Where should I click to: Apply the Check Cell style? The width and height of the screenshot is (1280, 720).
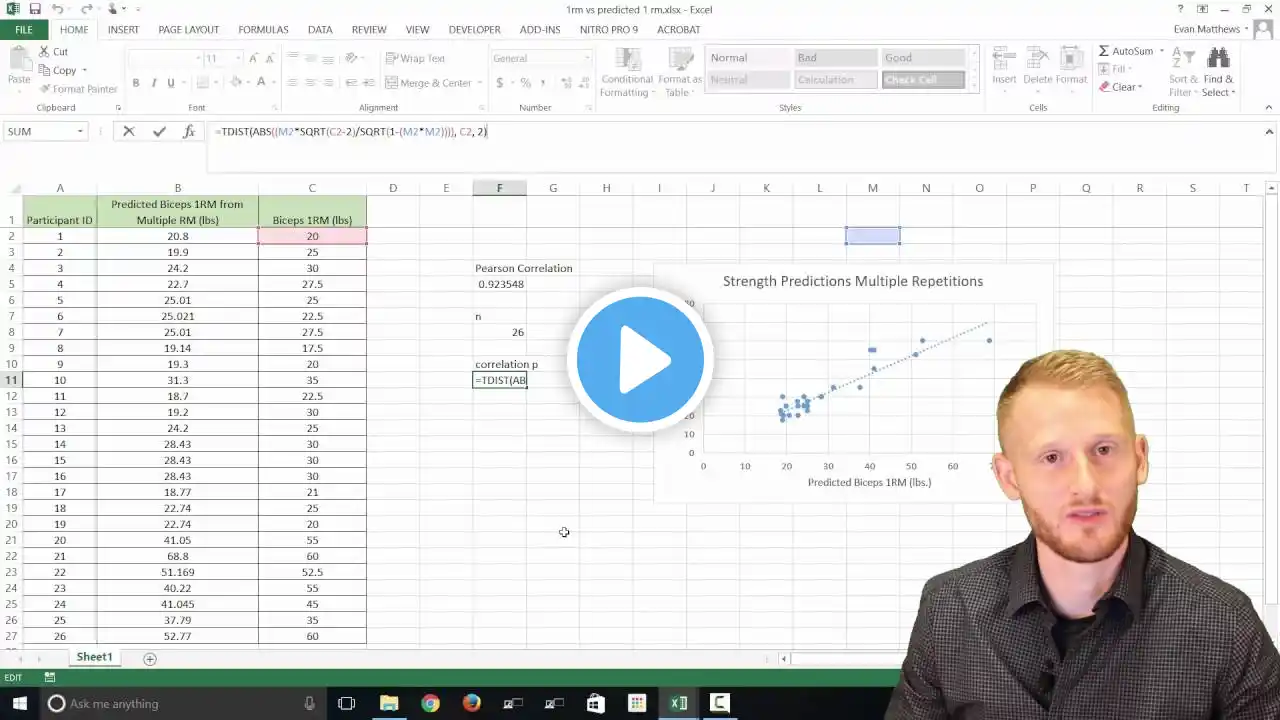(923, 80)
